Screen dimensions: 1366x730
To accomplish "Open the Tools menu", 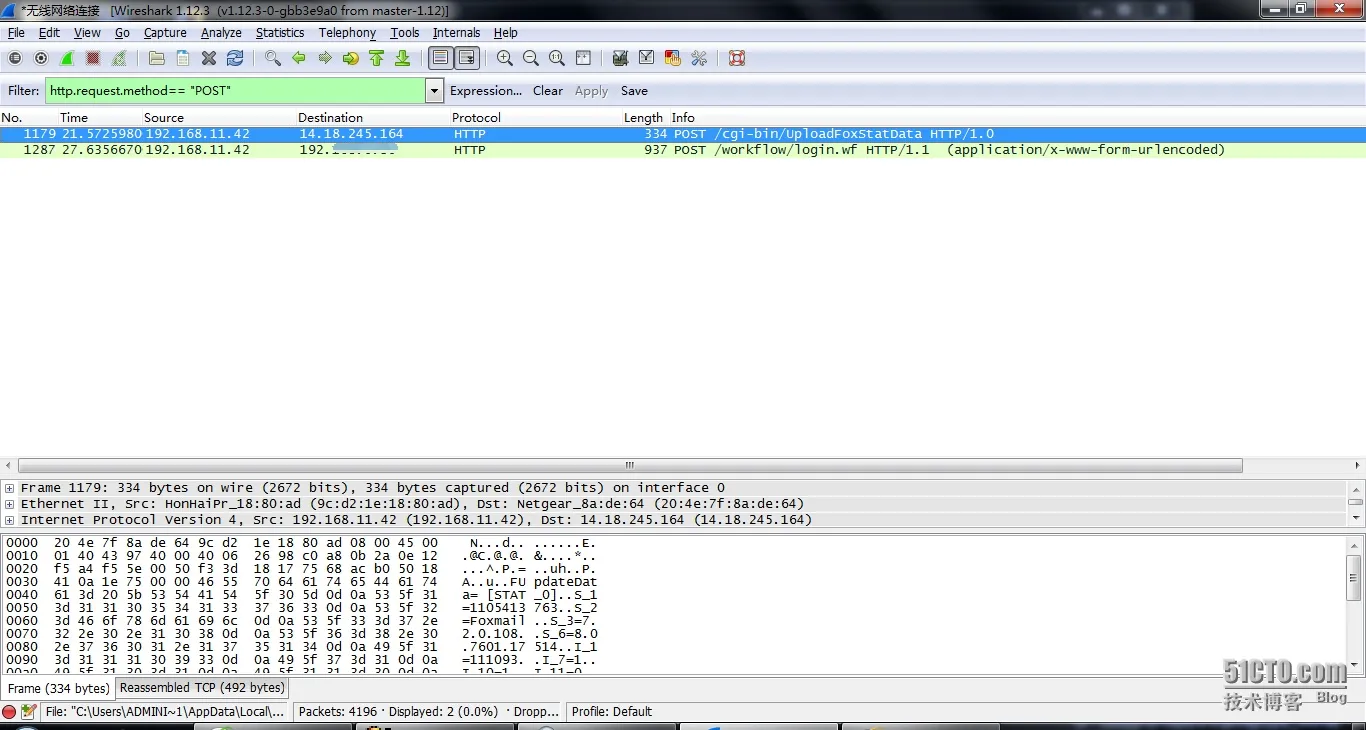I will point(405,33).
